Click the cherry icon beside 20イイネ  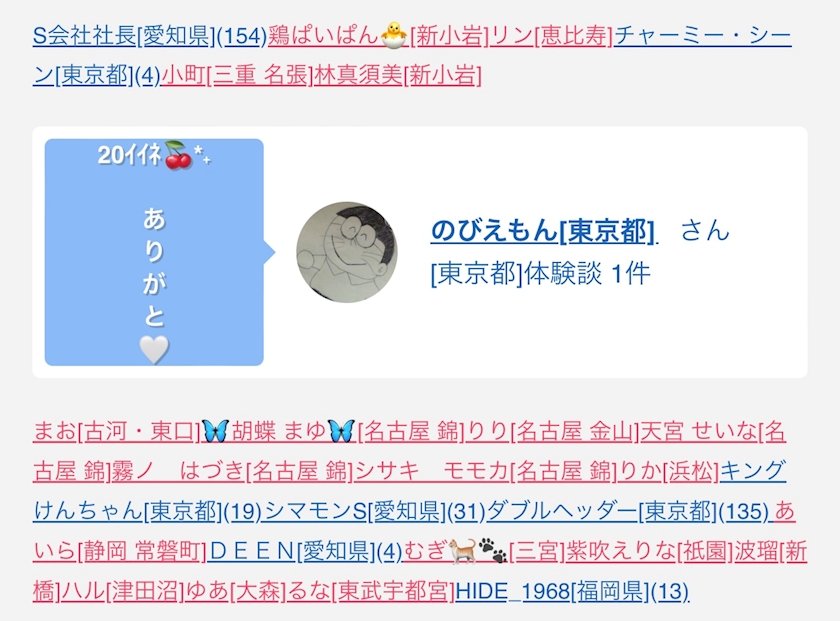point(178,155)
